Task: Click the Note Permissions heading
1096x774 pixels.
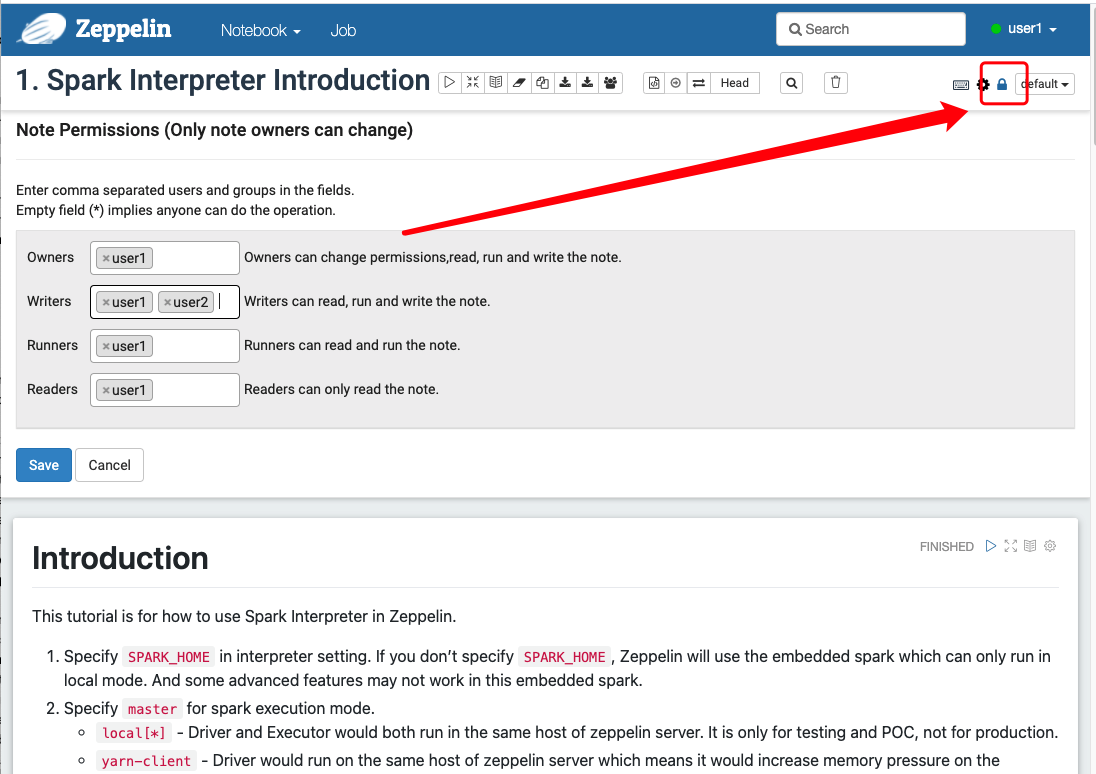Action: 215,130
